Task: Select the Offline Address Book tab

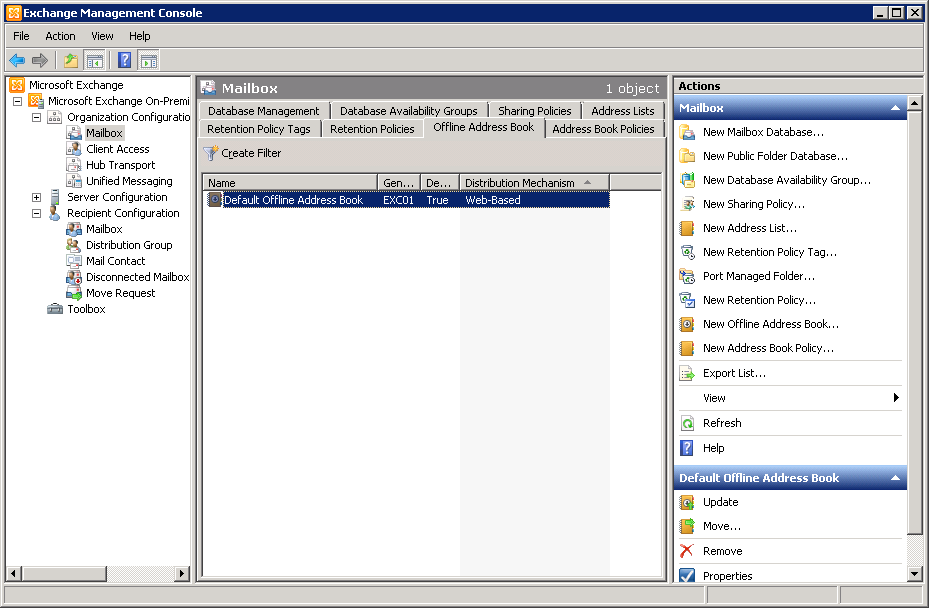Action: click(x=483, y=127)
